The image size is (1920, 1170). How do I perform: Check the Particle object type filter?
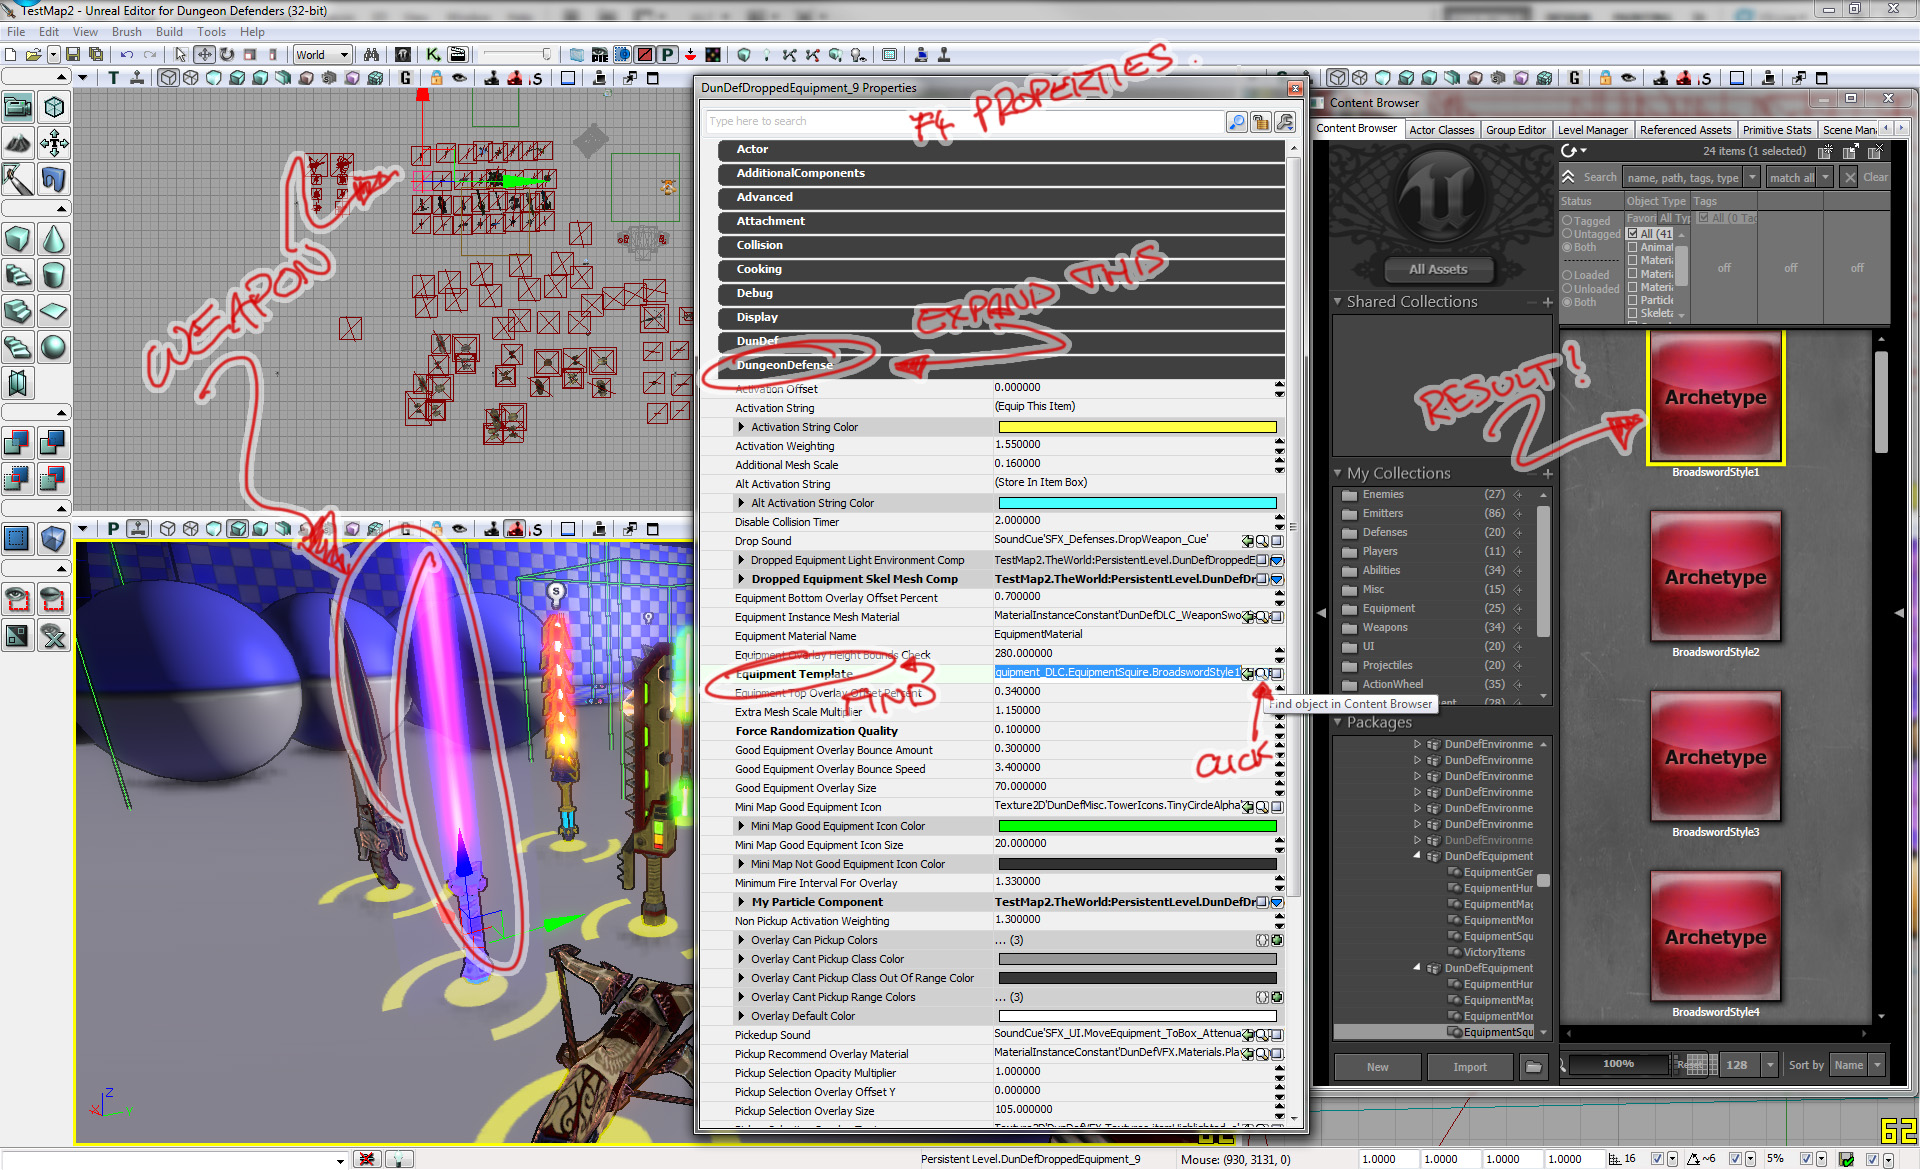(x=1633, y=300)
